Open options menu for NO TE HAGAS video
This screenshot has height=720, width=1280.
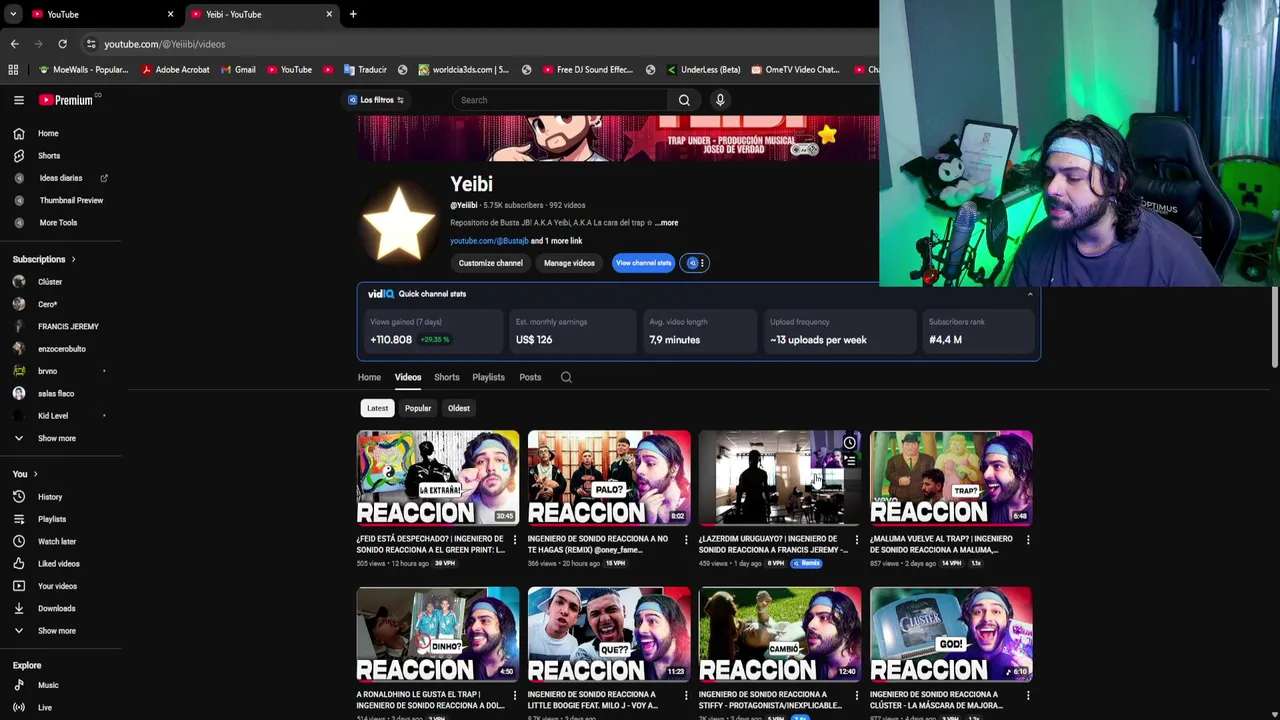[686, 540]
